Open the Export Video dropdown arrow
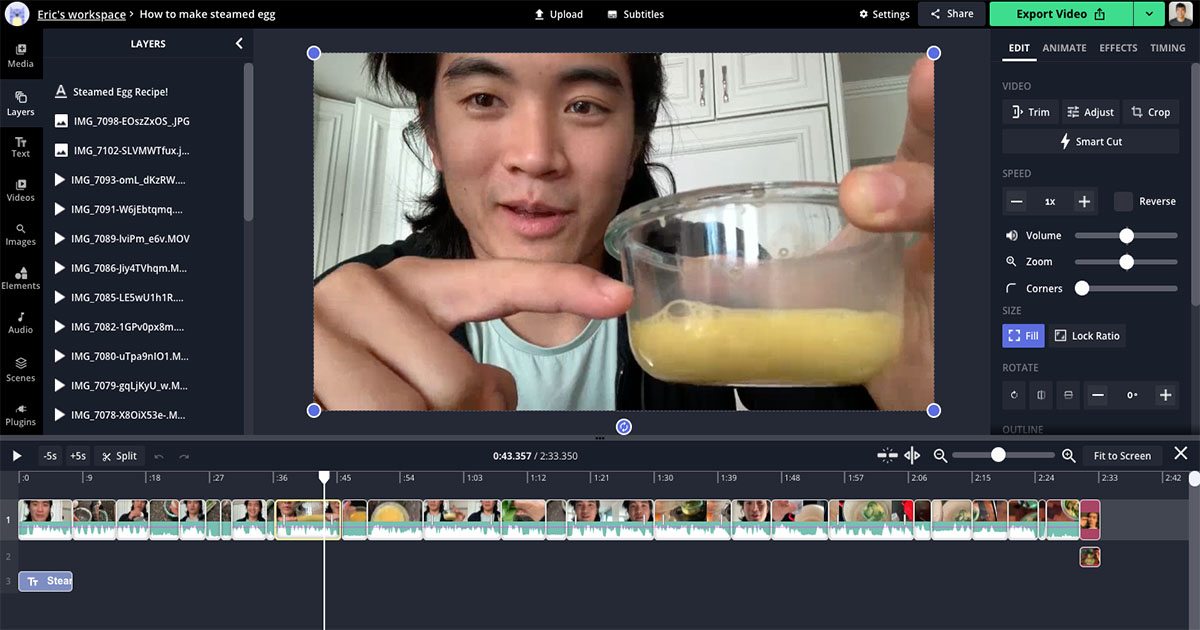The width and height of the screenshot is (1200, 630). (1148, 14)
